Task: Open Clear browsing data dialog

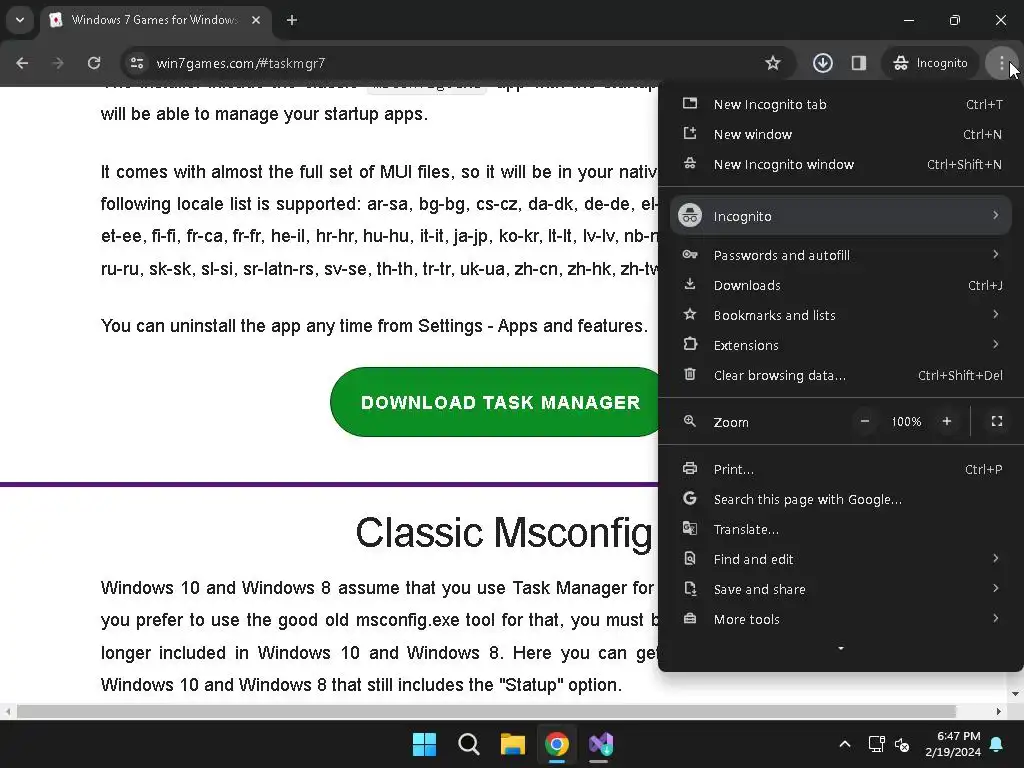Action: pos(841,376)
